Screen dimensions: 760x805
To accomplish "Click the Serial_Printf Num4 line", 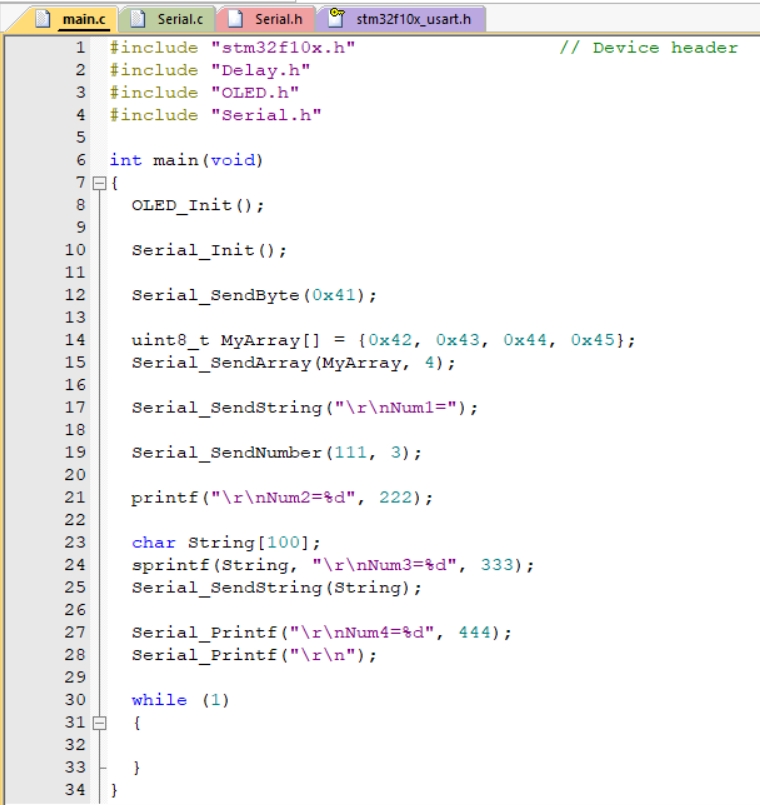I will [321, 632].
